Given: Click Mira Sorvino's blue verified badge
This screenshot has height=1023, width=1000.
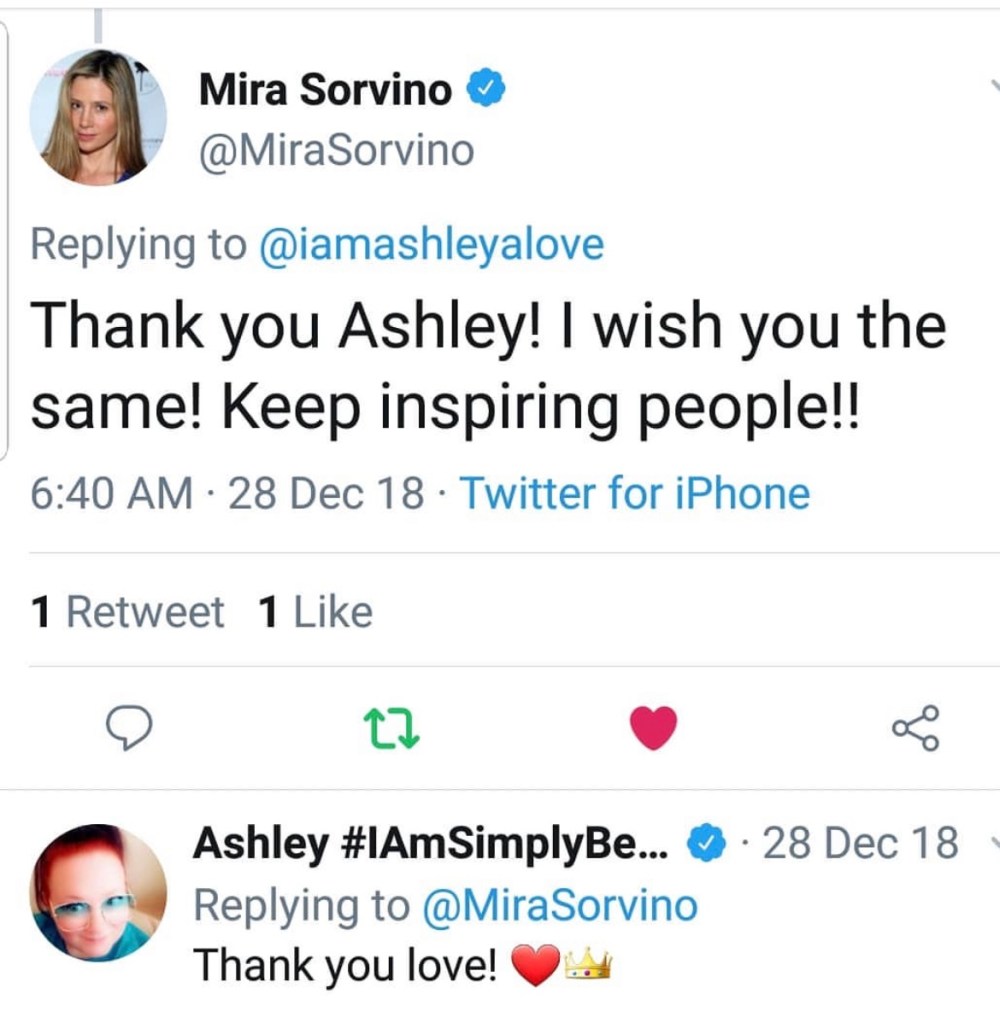Looking at the screenshot, I should coord(486,90).
